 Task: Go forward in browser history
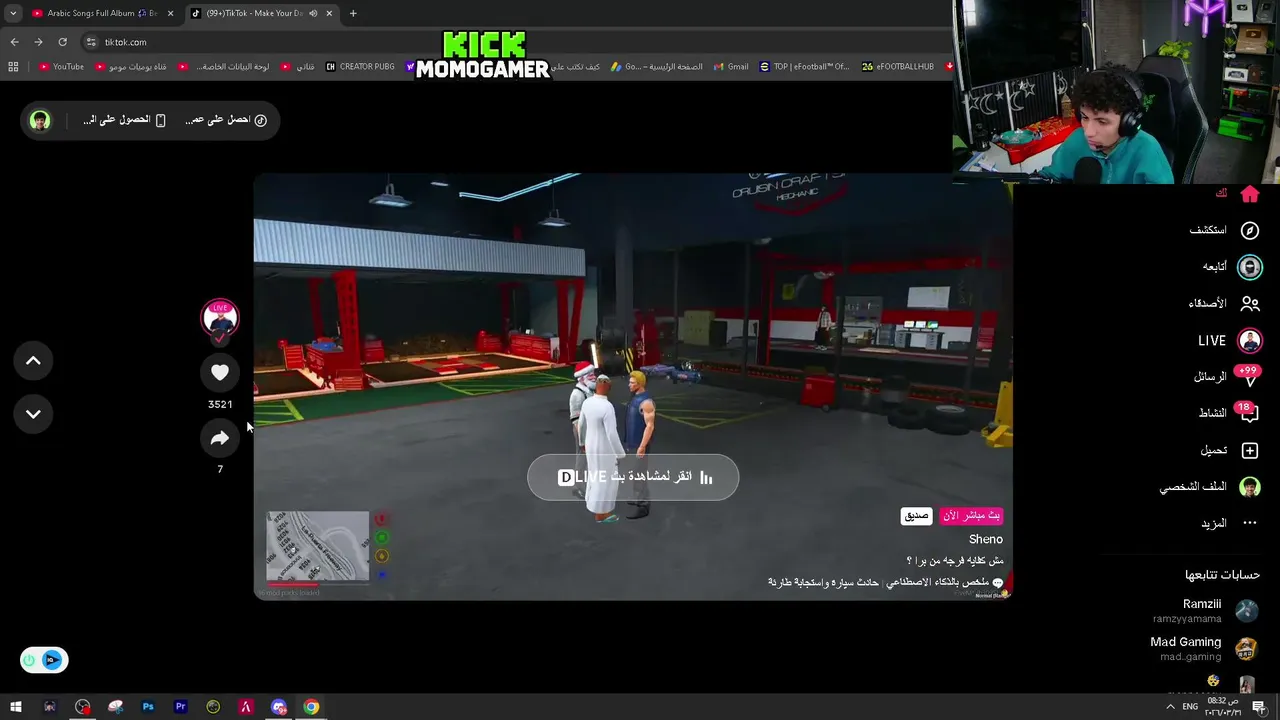(x=38, y=42)
